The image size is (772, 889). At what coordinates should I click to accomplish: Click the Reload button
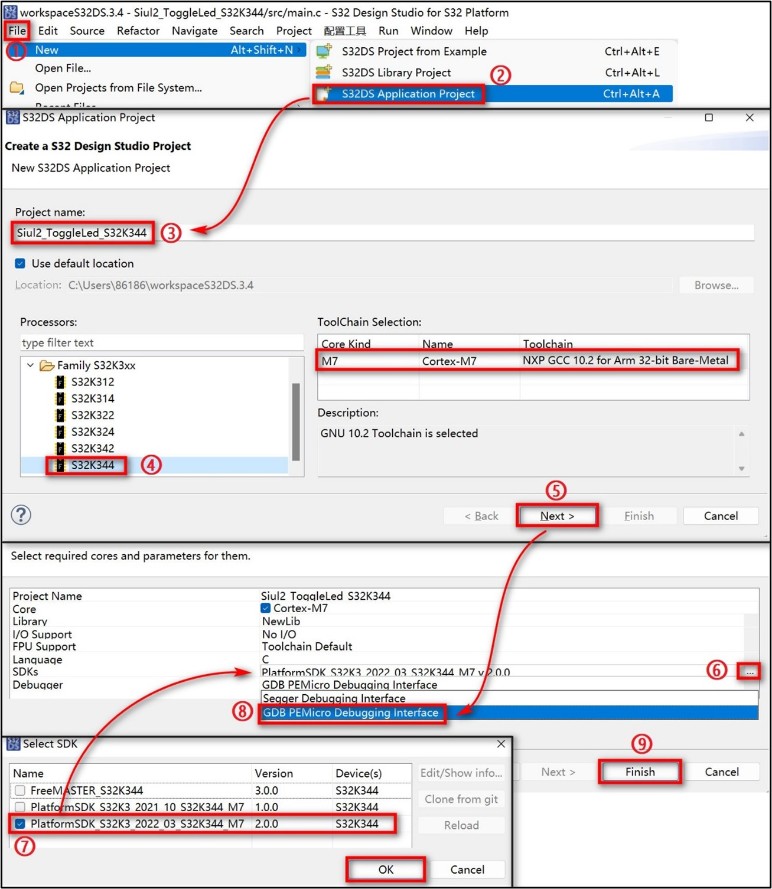461,825
